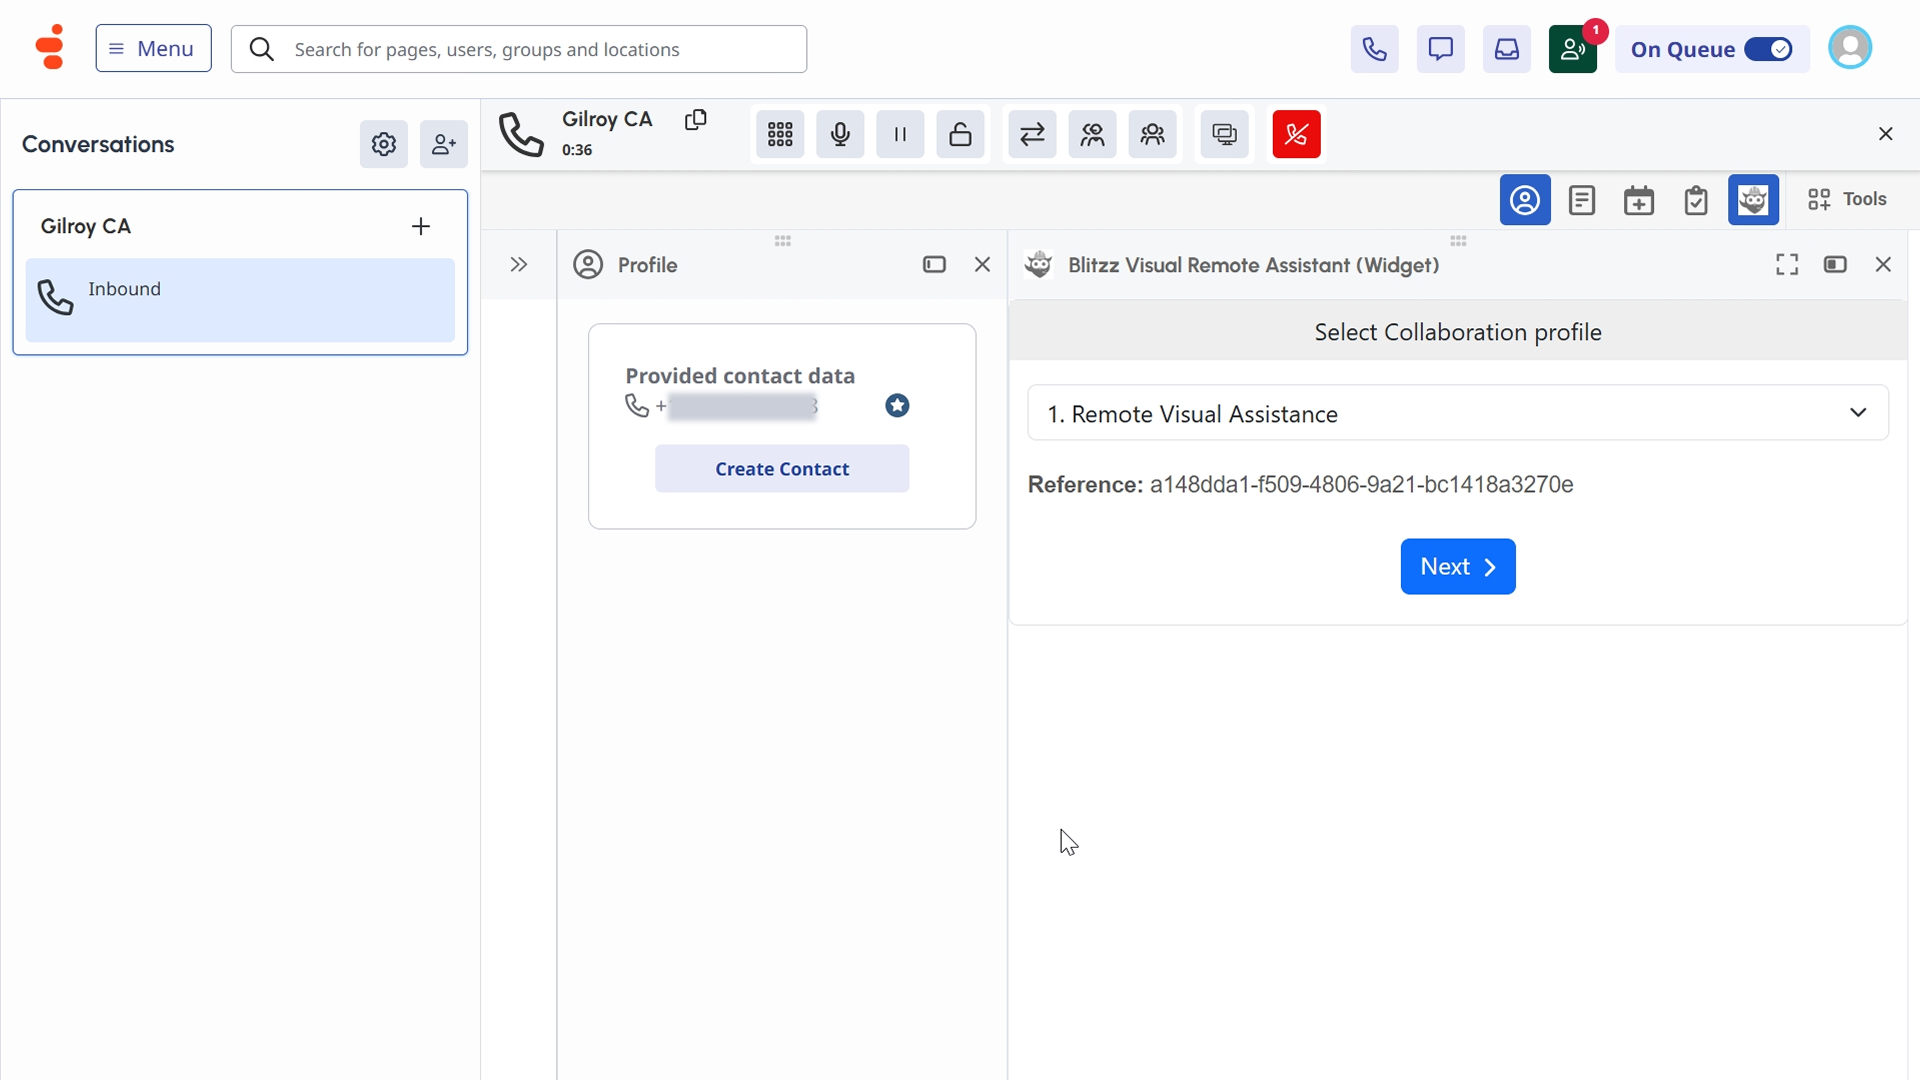1920x1080 pixels.
Task: Expand the collapsed panel with double chevron
Action: (x=518, y=265)
